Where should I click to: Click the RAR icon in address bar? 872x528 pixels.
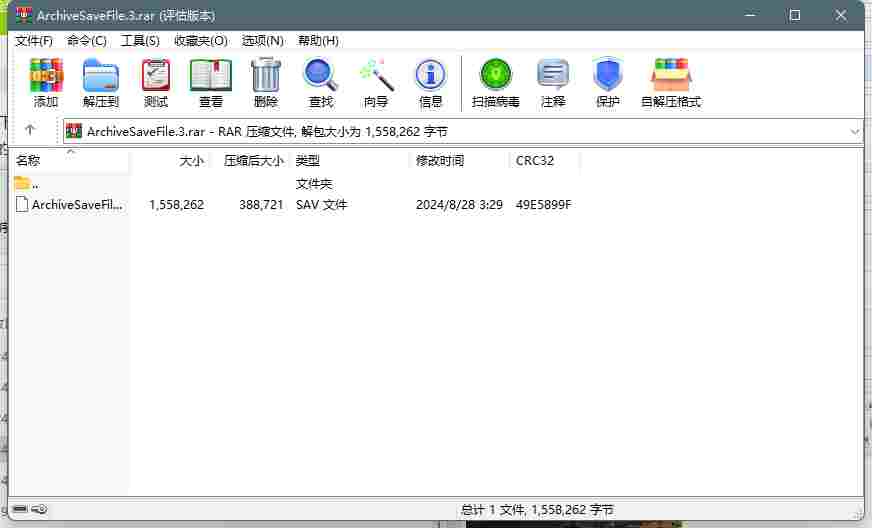[x=74, y=131]
